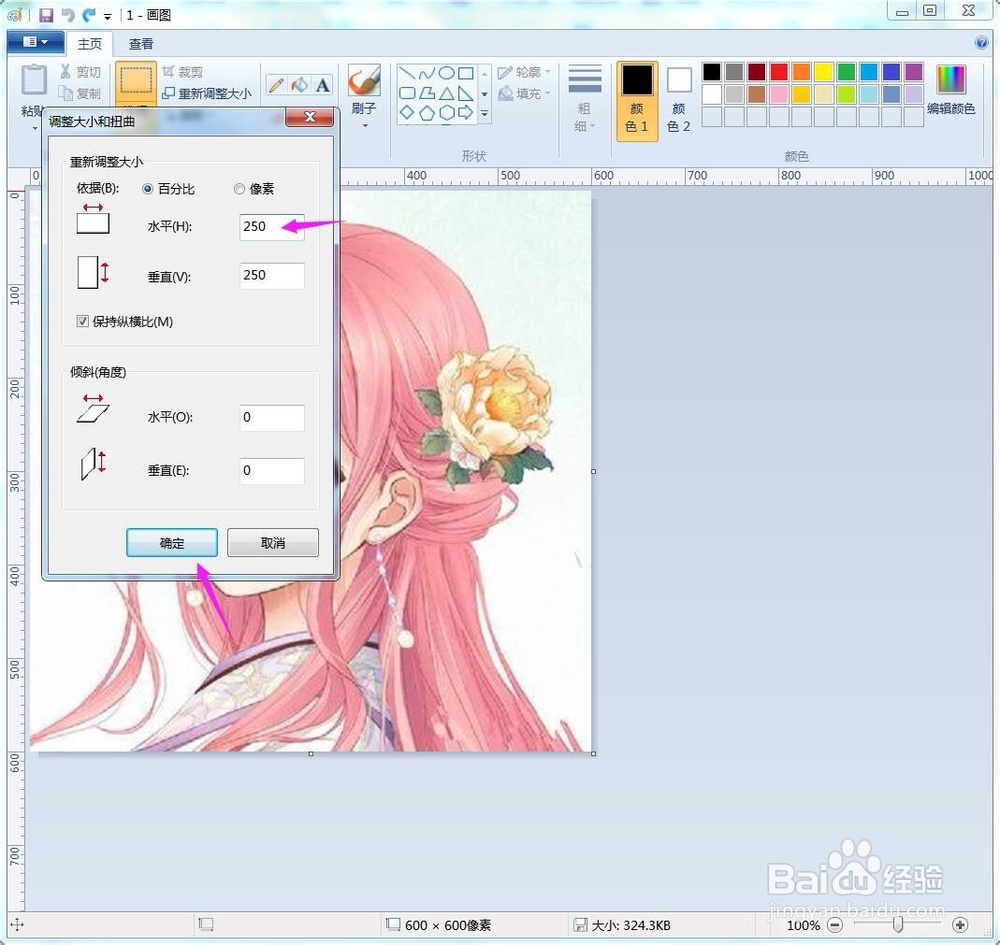Viewport: 1000px width, 945px height.
Task: Expand the quick access toolbar customize arrow
Action: (107, 15)
